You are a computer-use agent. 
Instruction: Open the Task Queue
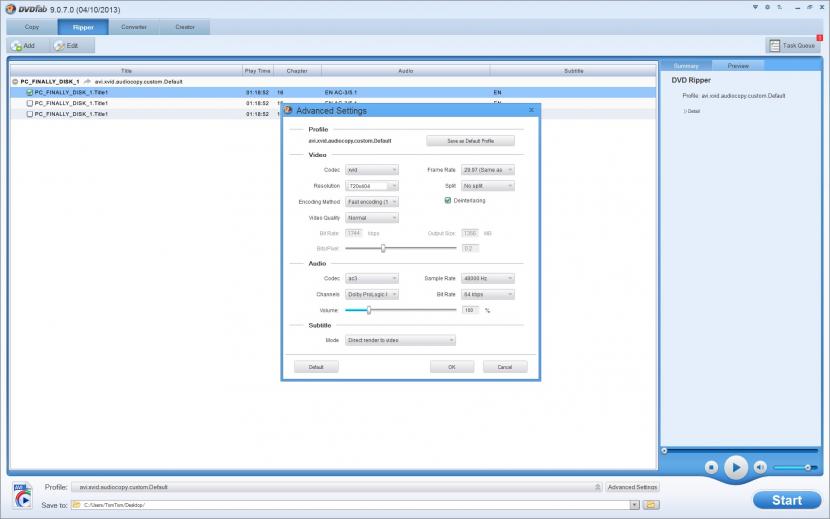792,46
